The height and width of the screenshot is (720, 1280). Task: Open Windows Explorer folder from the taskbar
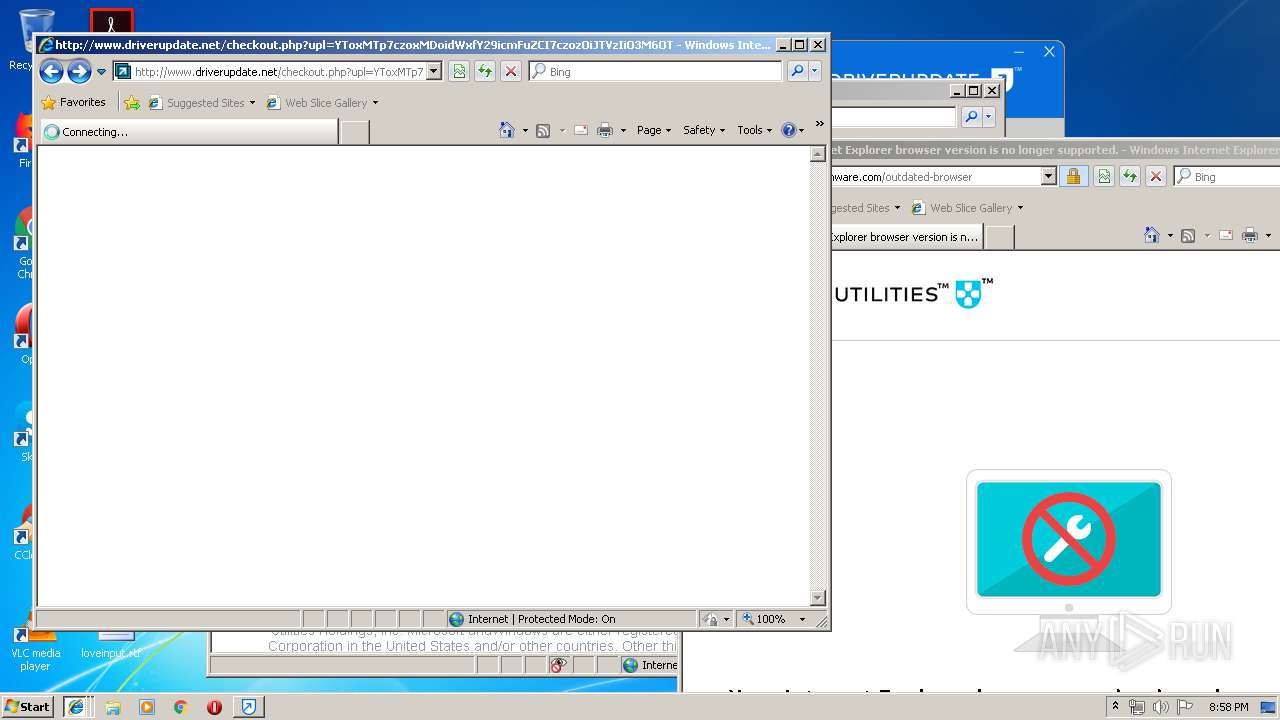[x=113, y=707]
